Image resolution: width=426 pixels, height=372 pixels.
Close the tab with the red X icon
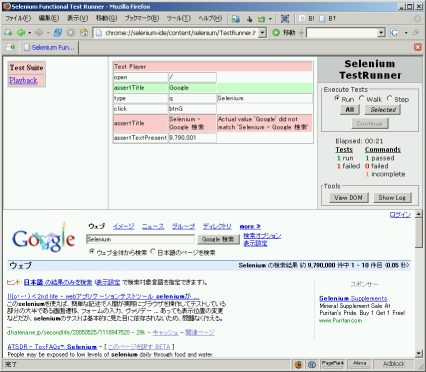point(418,47)
